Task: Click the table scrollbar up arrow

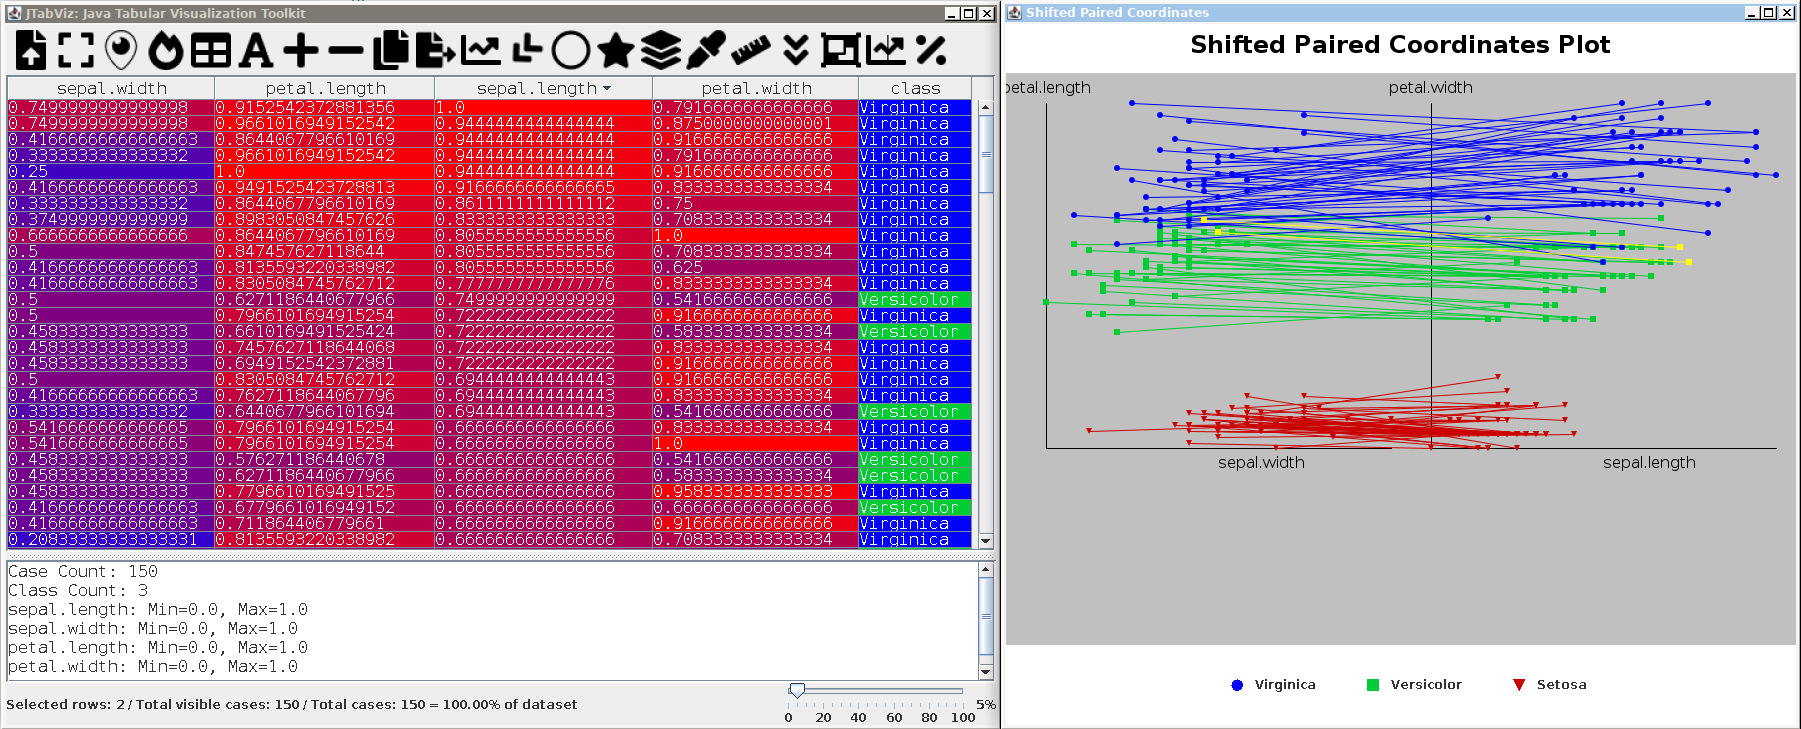Action: 986,107
